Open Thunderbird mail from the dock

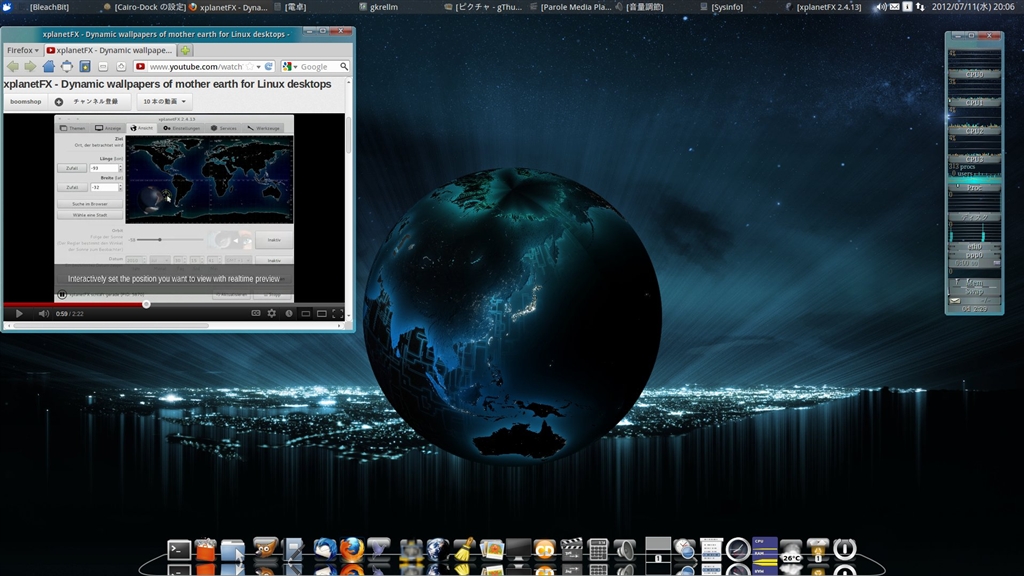(324, 549)
